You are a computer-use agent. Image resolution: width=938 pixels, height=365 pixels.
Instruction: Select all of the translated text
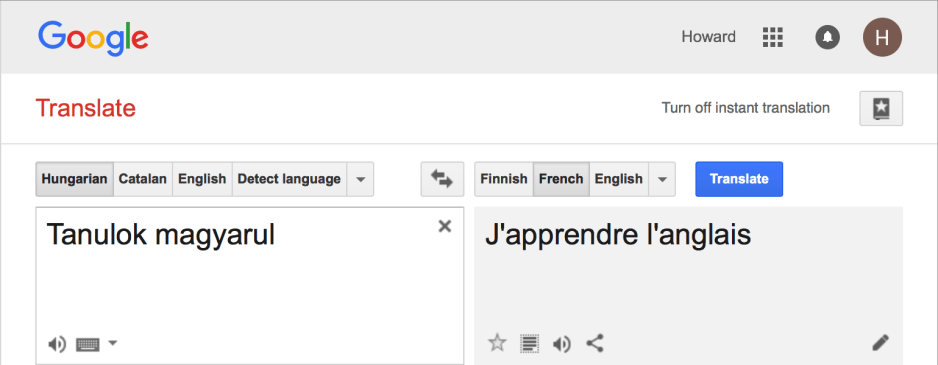tap(529, 343)
